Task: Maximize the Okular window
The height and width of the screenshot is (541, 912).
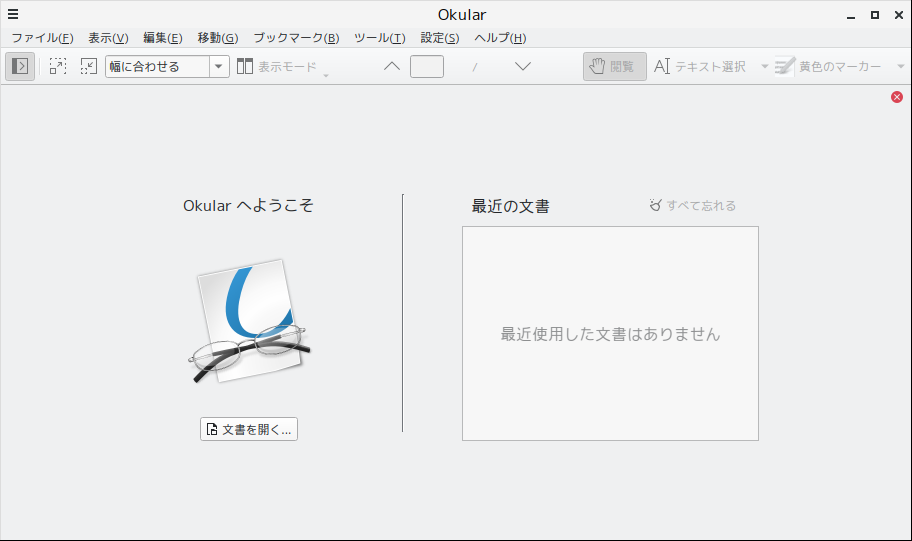Action: 875,15
